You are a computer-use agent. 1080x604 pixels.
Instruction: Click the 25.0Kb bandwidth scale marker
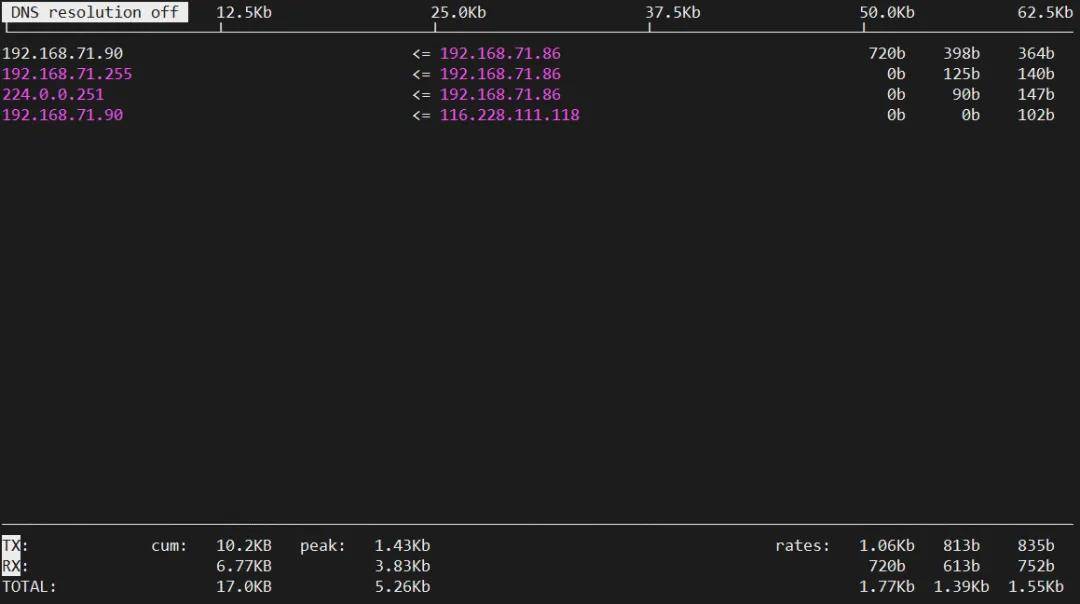pyautogui.click(x=459, y=12)
